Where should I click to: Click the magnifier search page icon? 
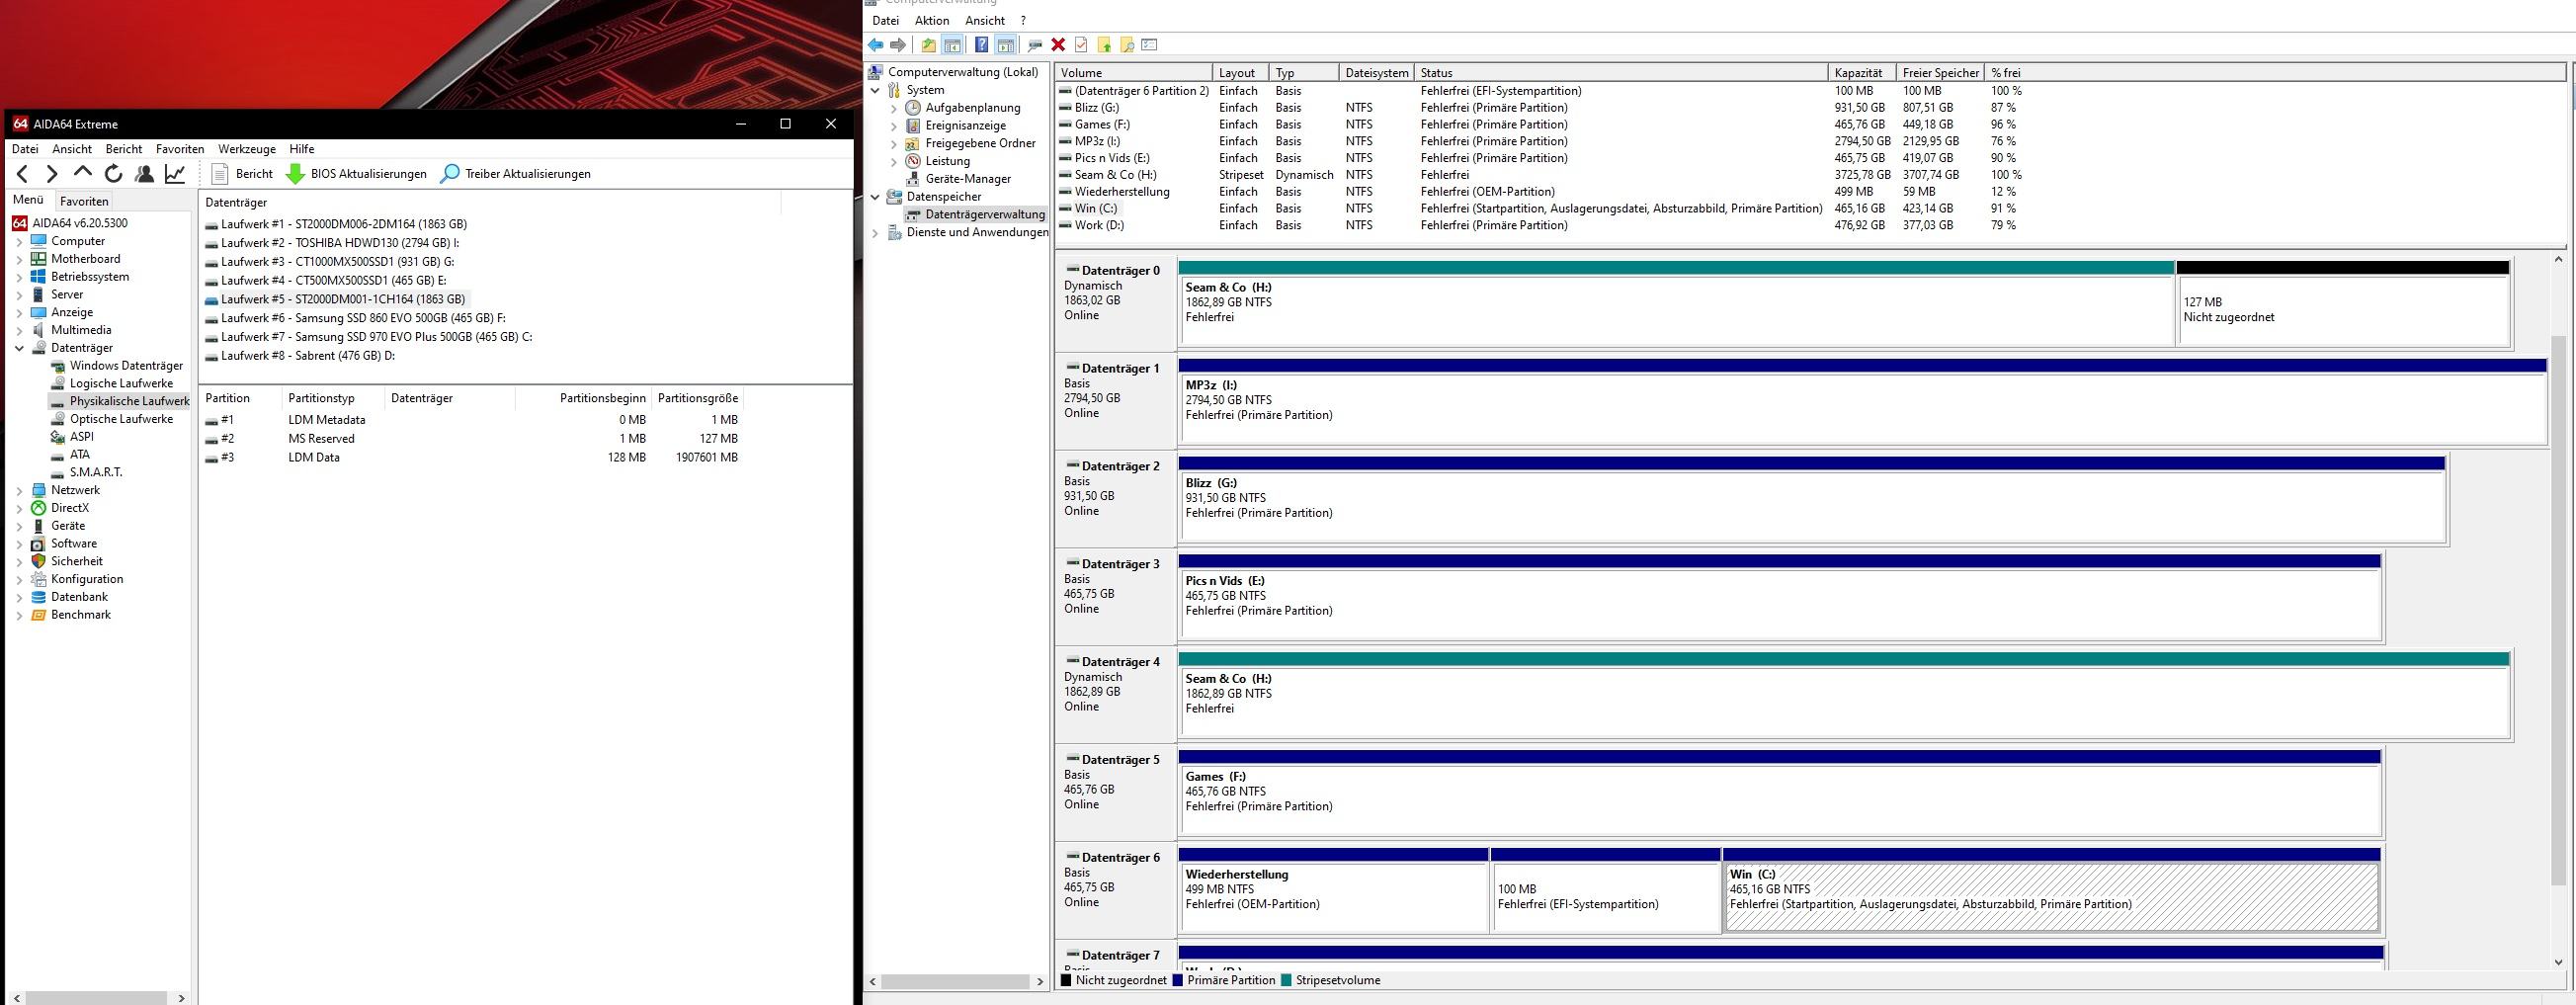(1127, 45)
